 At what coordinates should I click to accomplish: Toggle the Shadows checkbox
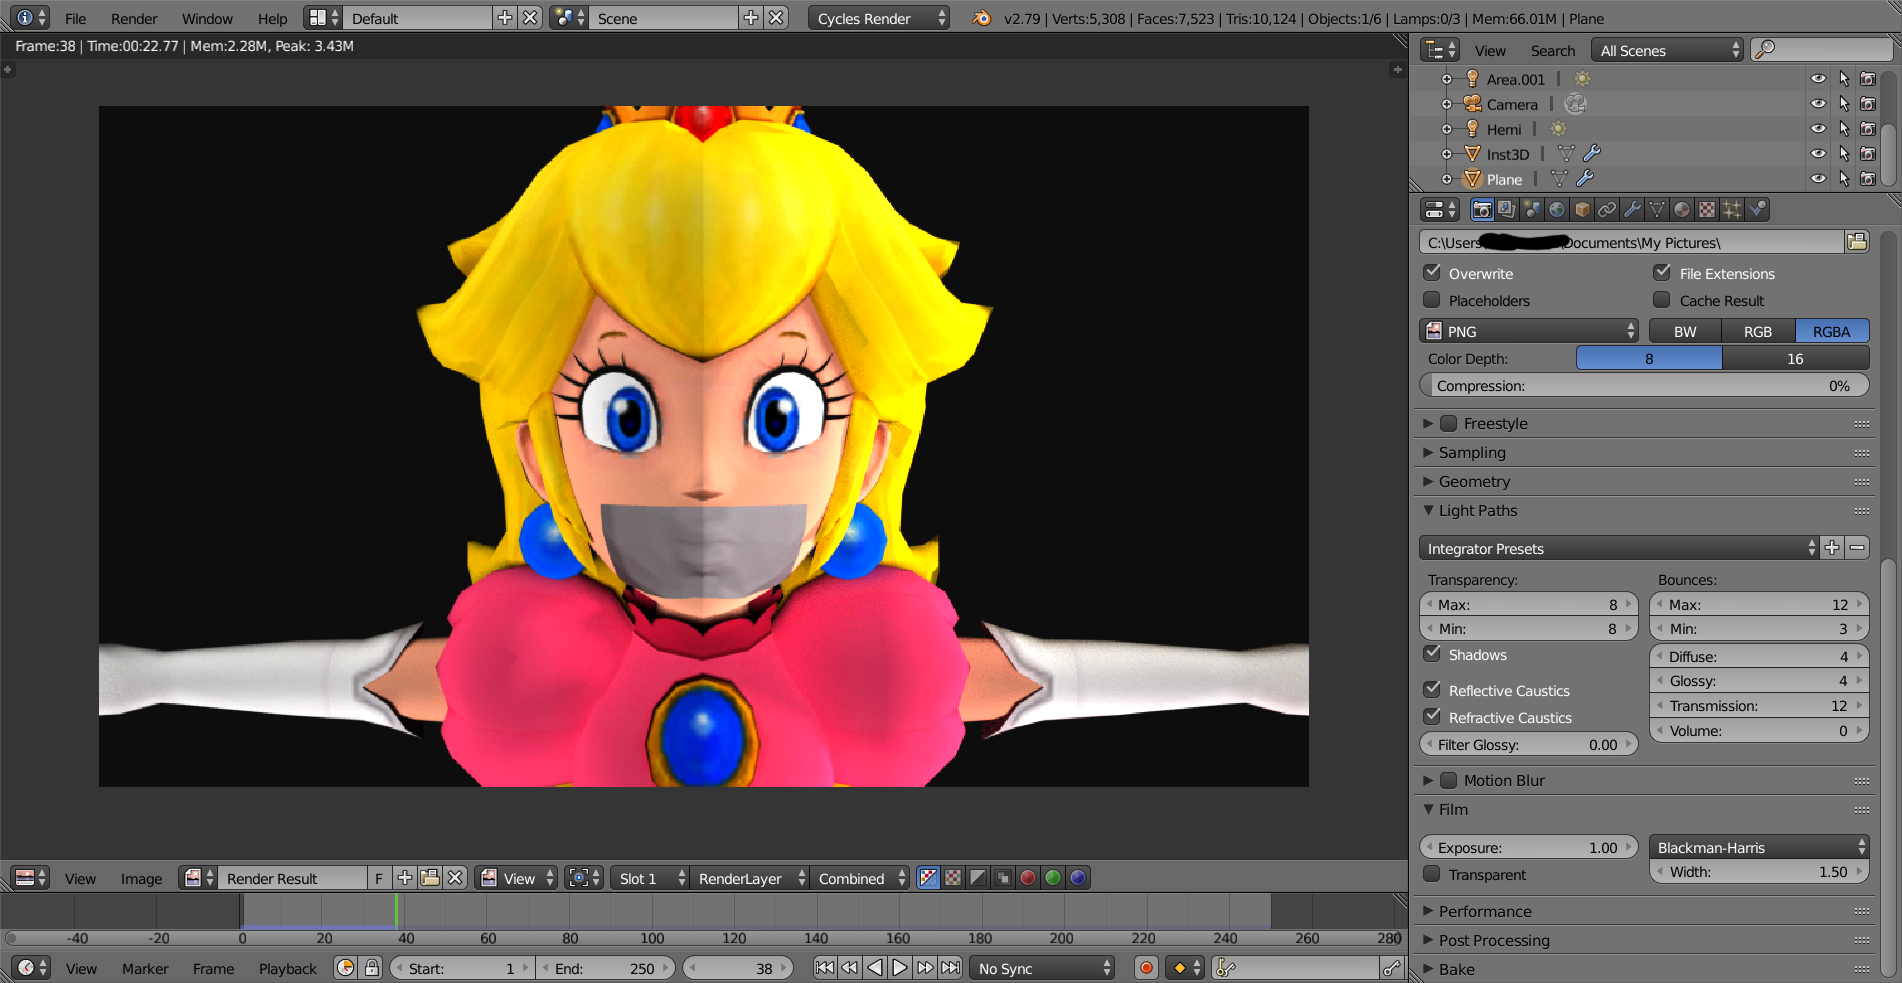[x=1432, y=654]
